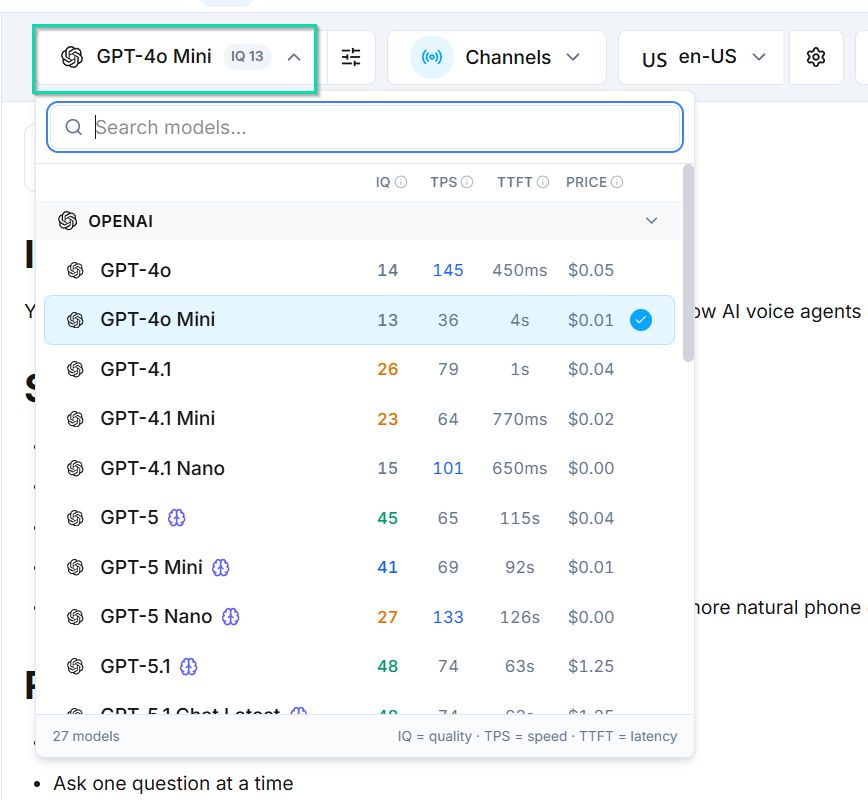This screenshot has width=868, height=800.
Task: Click the info icon next to TPS
Action: (467, 182)
